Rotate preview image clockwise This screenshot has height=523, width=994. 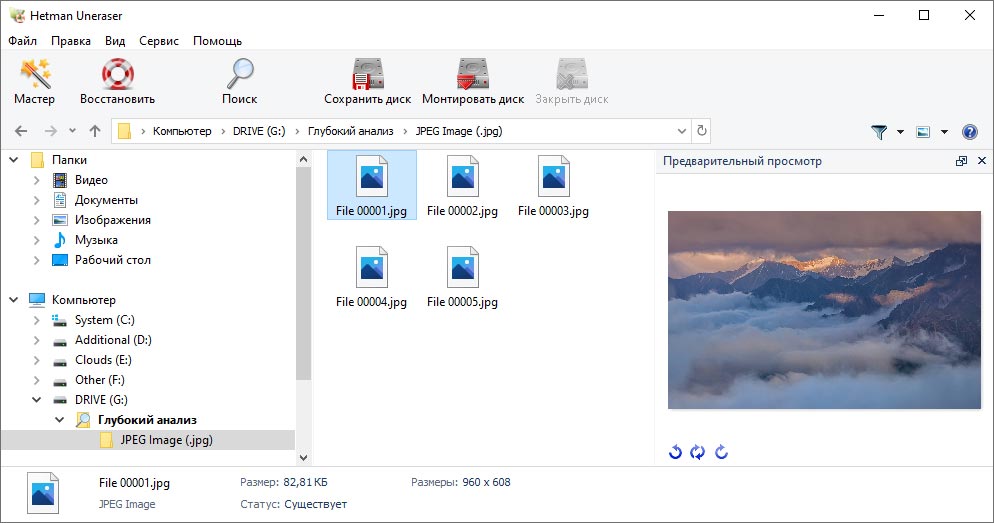click(721, 452)
